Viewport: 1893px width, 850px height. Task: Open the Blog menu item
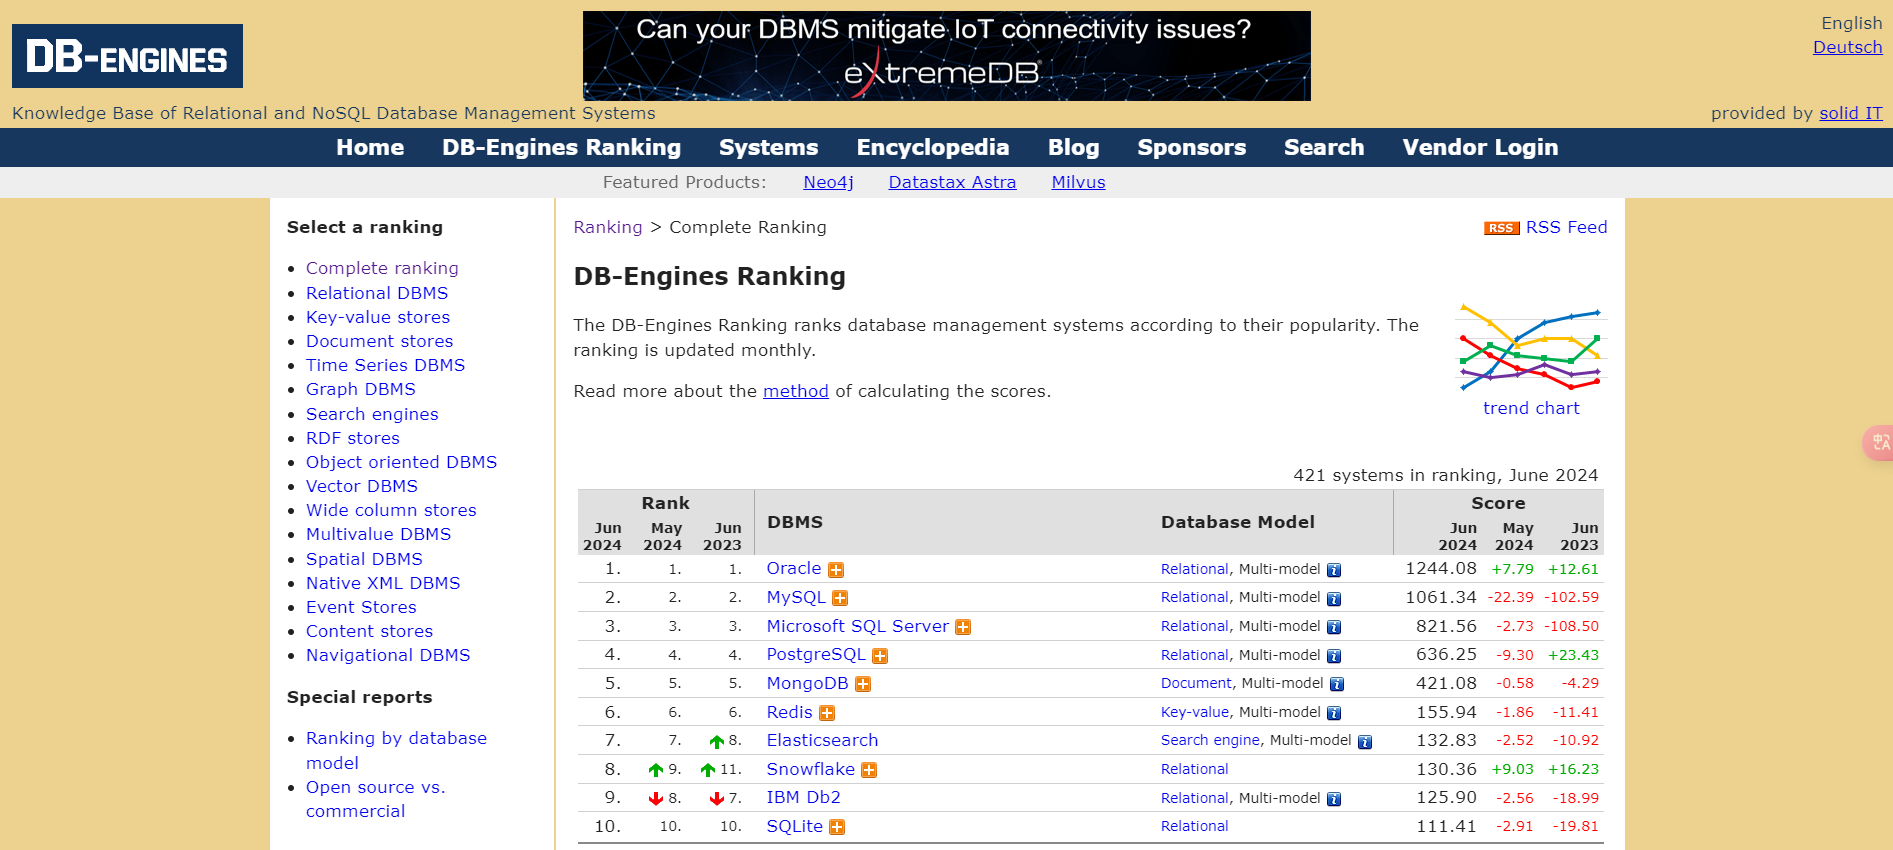click(x=1073, y=147)
